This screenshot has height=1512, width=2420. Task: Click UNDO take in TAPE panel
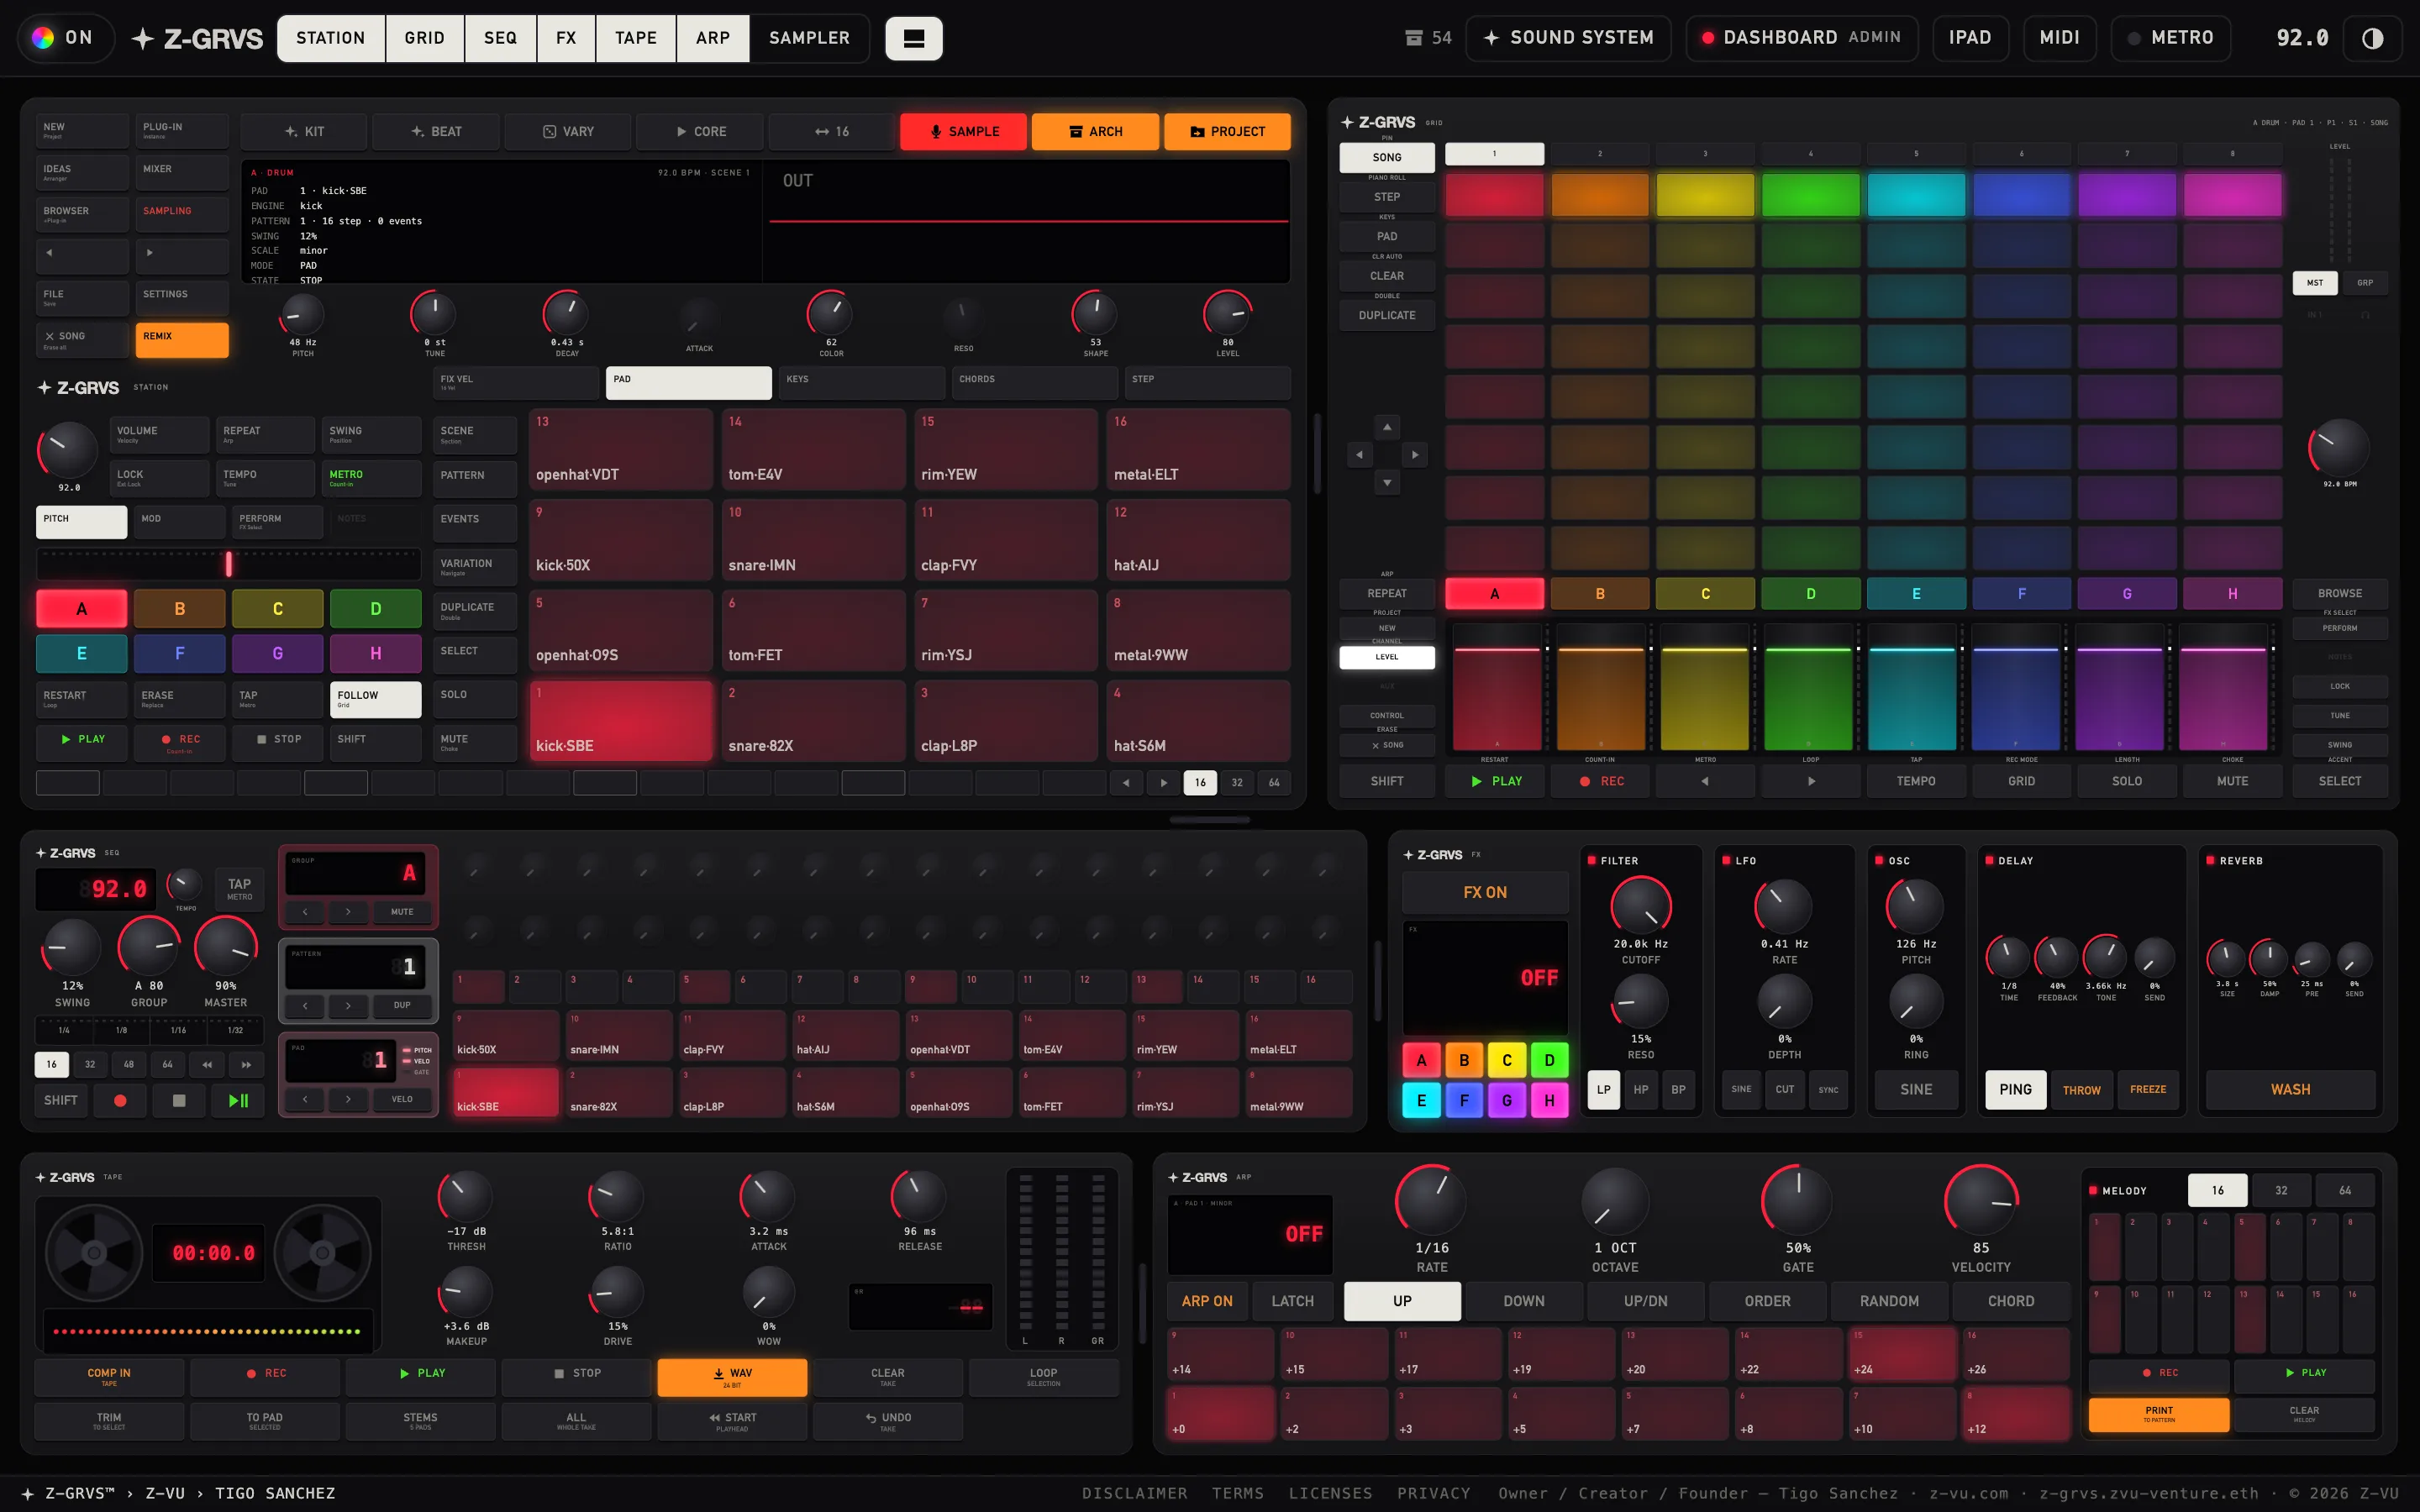coord(888,1421)
